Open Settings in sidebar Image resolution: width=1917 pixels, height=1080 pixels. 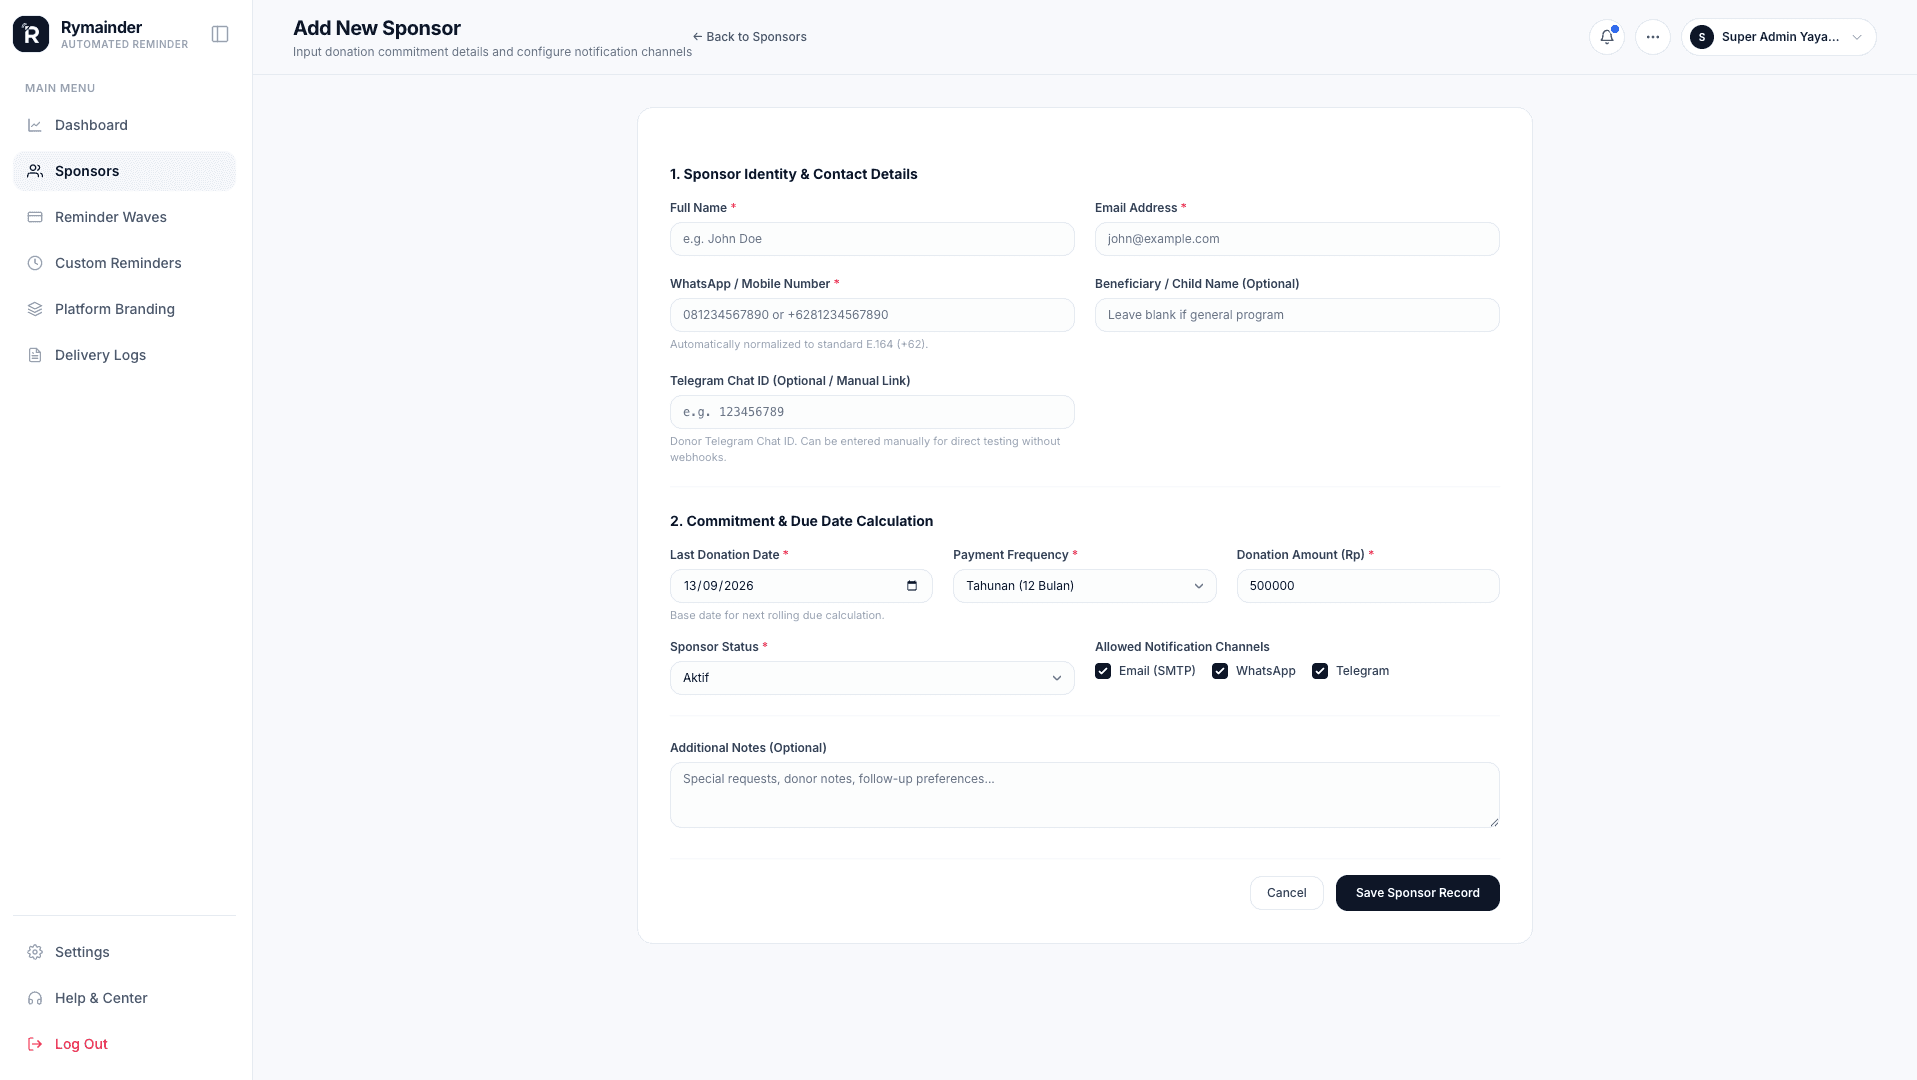[124, 952]
